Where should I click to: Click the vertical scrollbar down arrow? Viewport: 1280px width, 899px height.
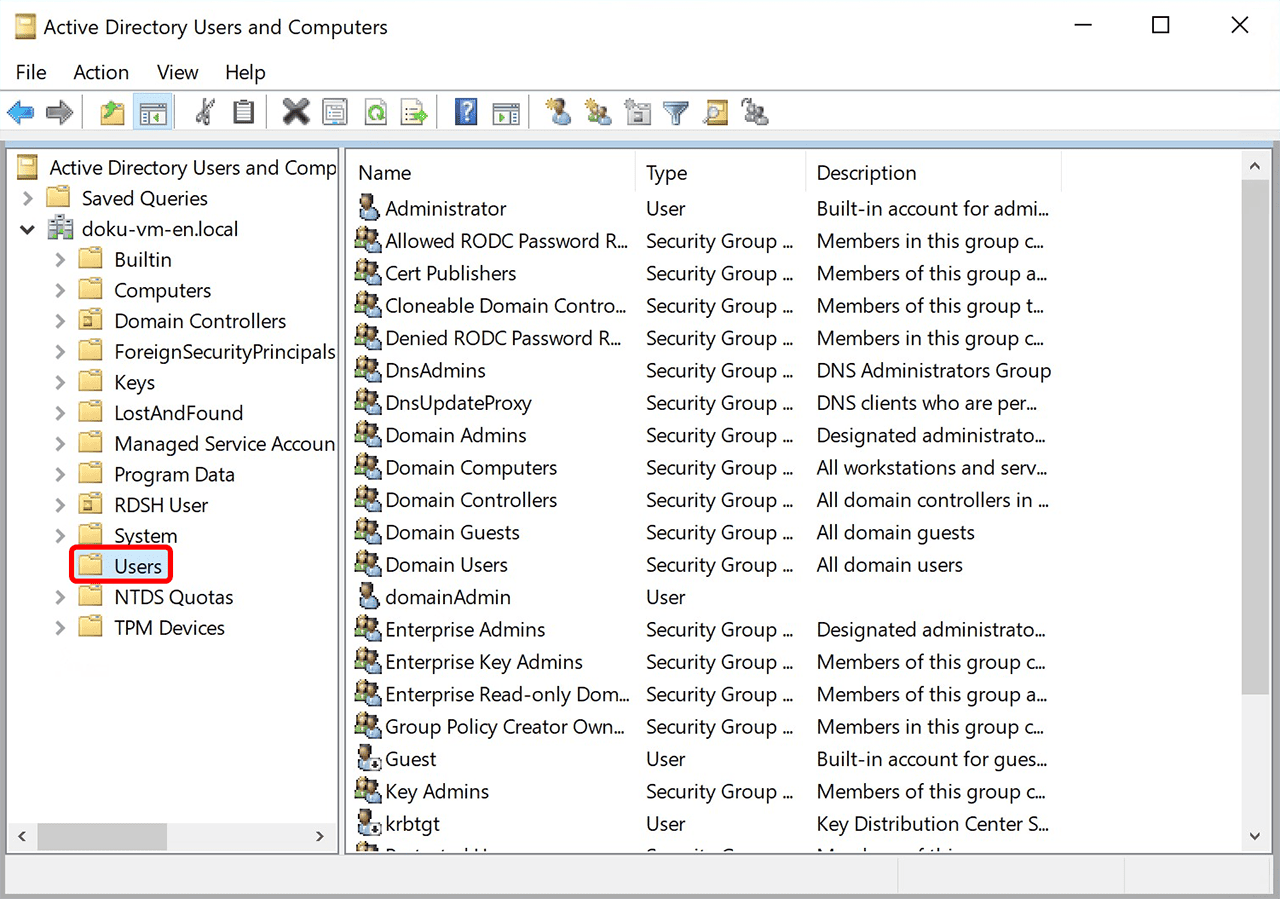1255,836
